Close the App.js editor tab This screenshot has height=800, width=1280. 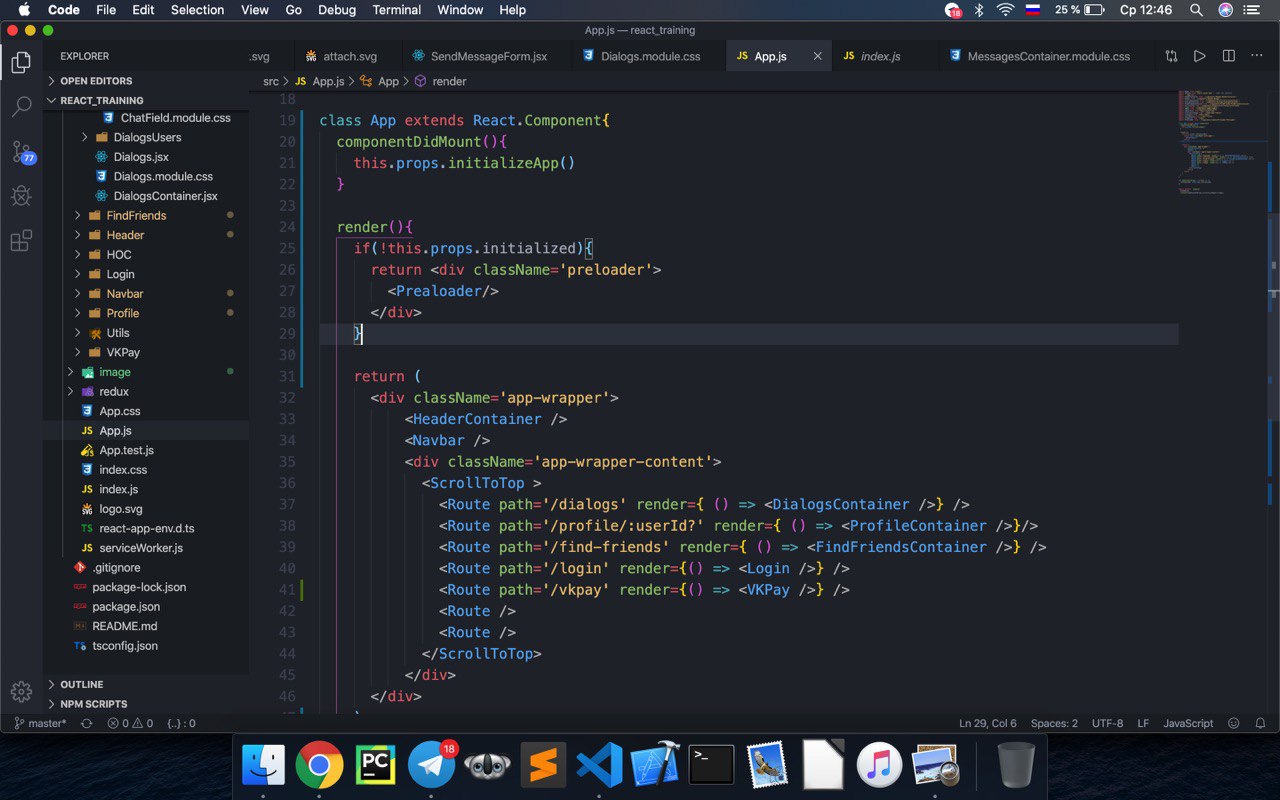[x=817, y=56]
